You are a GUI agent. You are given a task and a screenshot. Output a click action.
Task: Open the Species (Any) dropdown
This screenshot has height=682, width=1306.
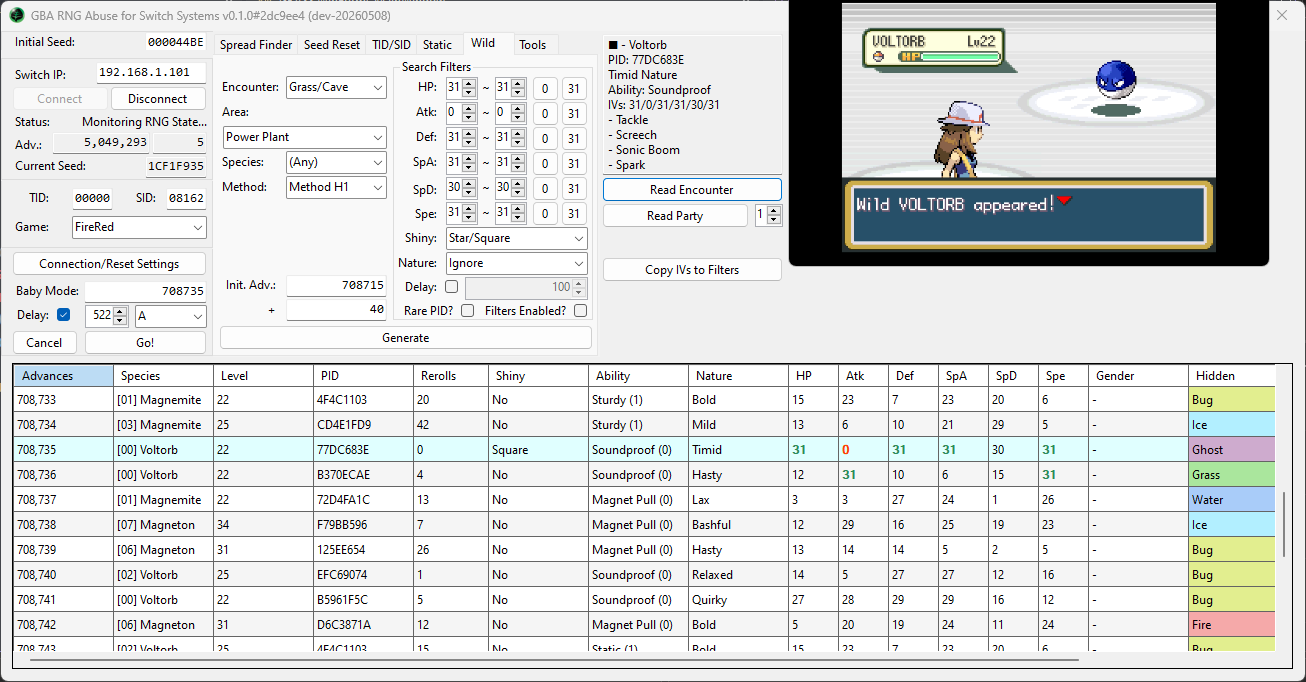click(x=336, y=162)
